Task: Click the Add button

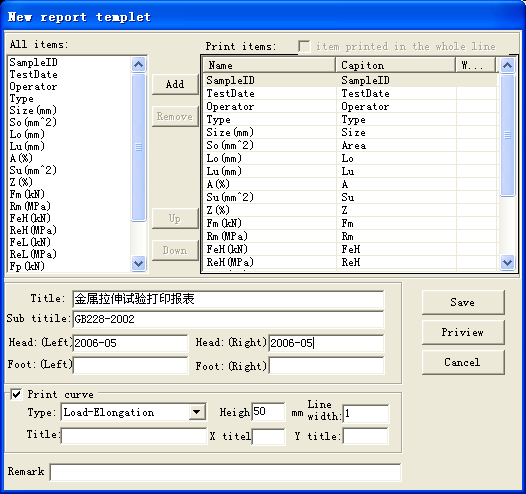Action: 175,84
